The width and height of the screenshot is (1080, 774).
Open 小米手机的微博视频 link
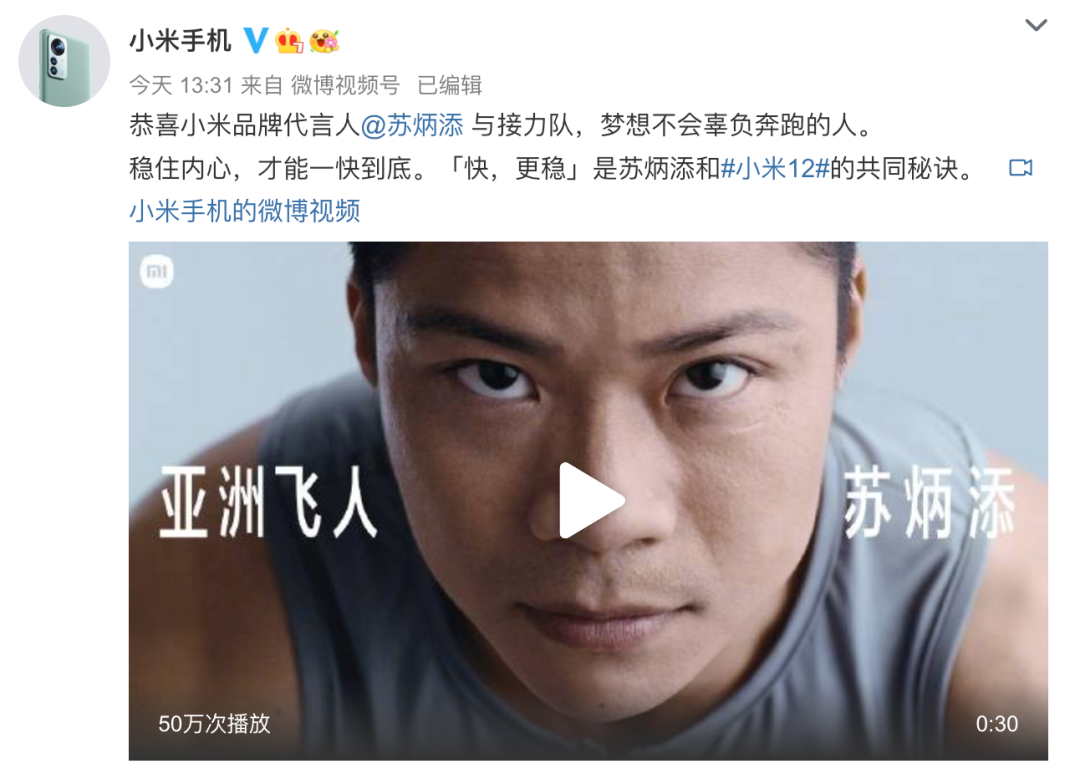tap(245, 211)
